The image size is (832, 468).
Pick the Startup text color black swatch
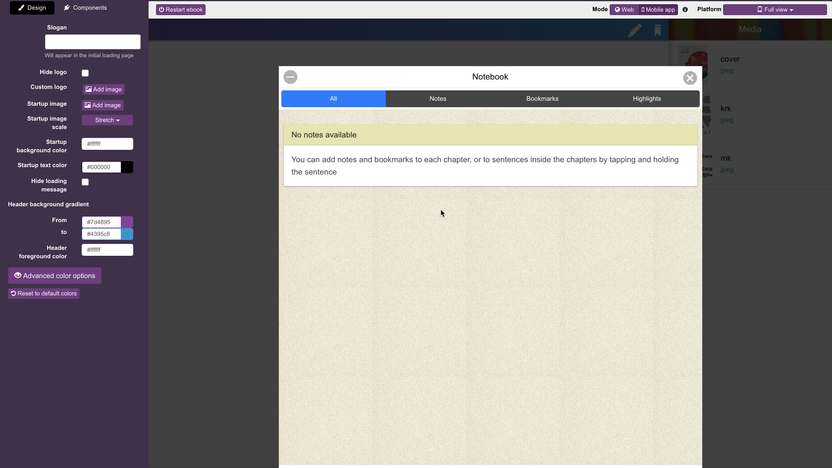127,167
